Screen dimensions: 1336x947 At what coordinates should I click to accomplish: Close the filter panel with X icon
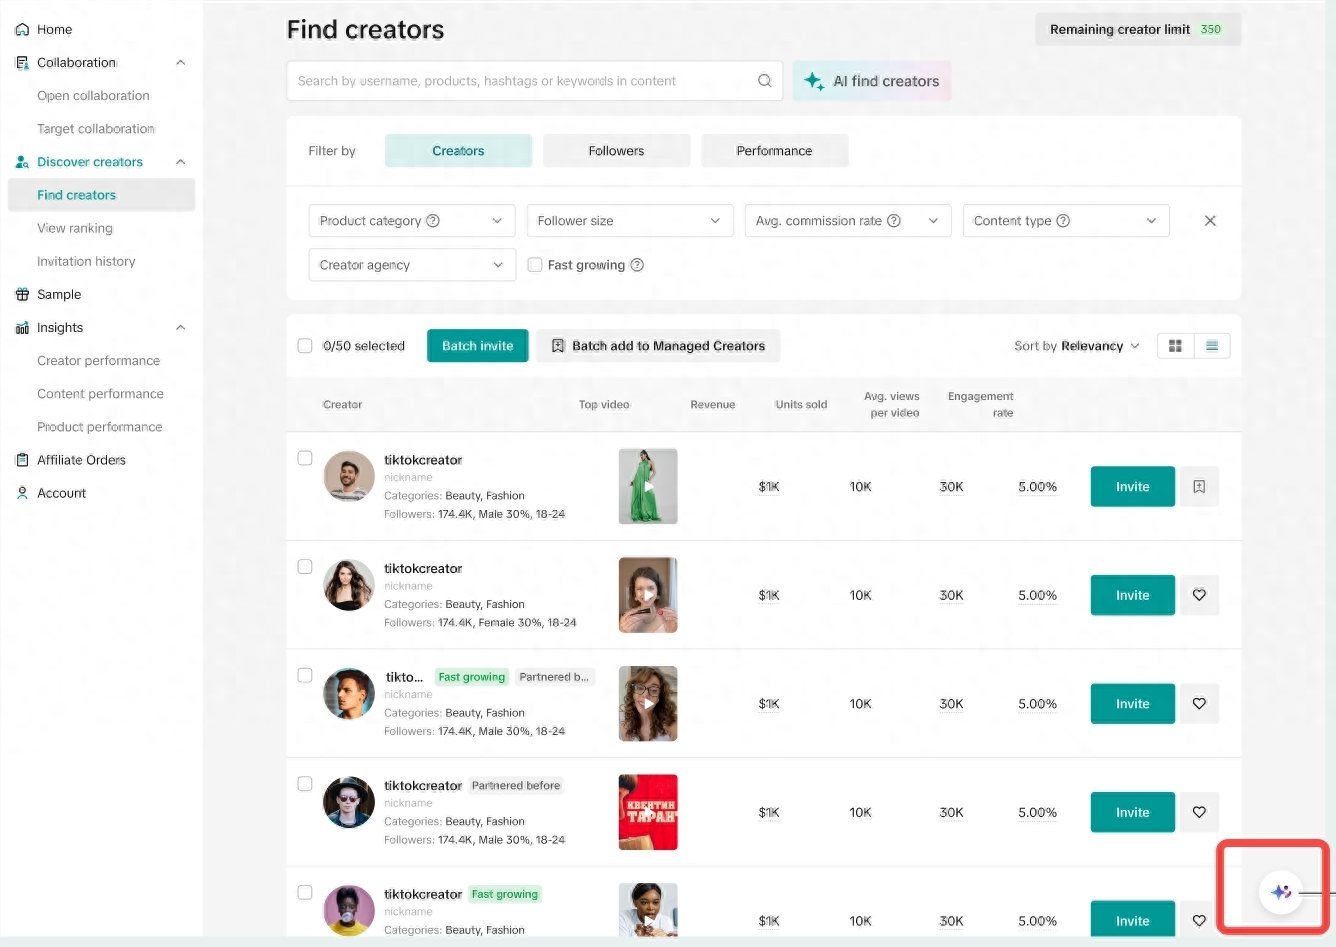(1210, 221)
